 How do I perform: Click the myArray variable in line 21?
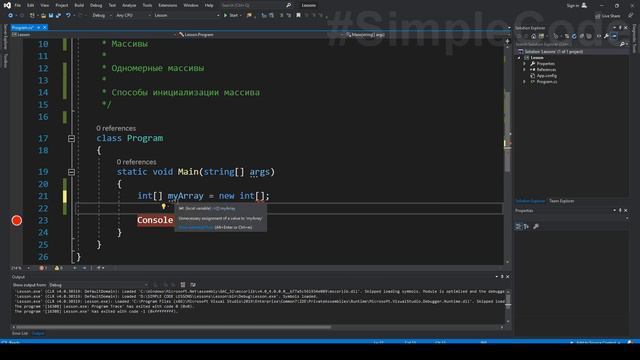185,196
